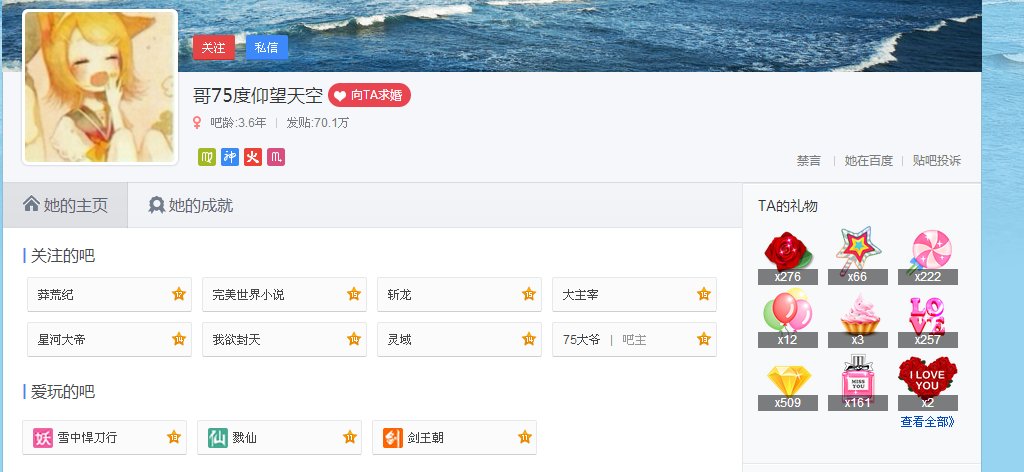Click the yellow diamond gift x509
Viewport: 1024px width, 472px height.
point(788,383)
